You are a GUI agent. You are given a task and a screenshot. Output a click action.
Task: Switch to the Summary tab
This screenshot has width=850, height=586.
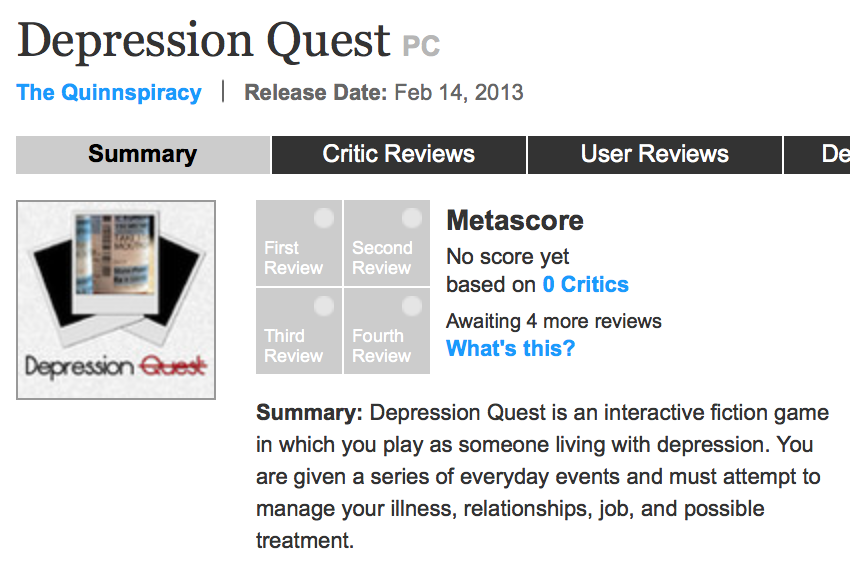[x=143, y=155]
